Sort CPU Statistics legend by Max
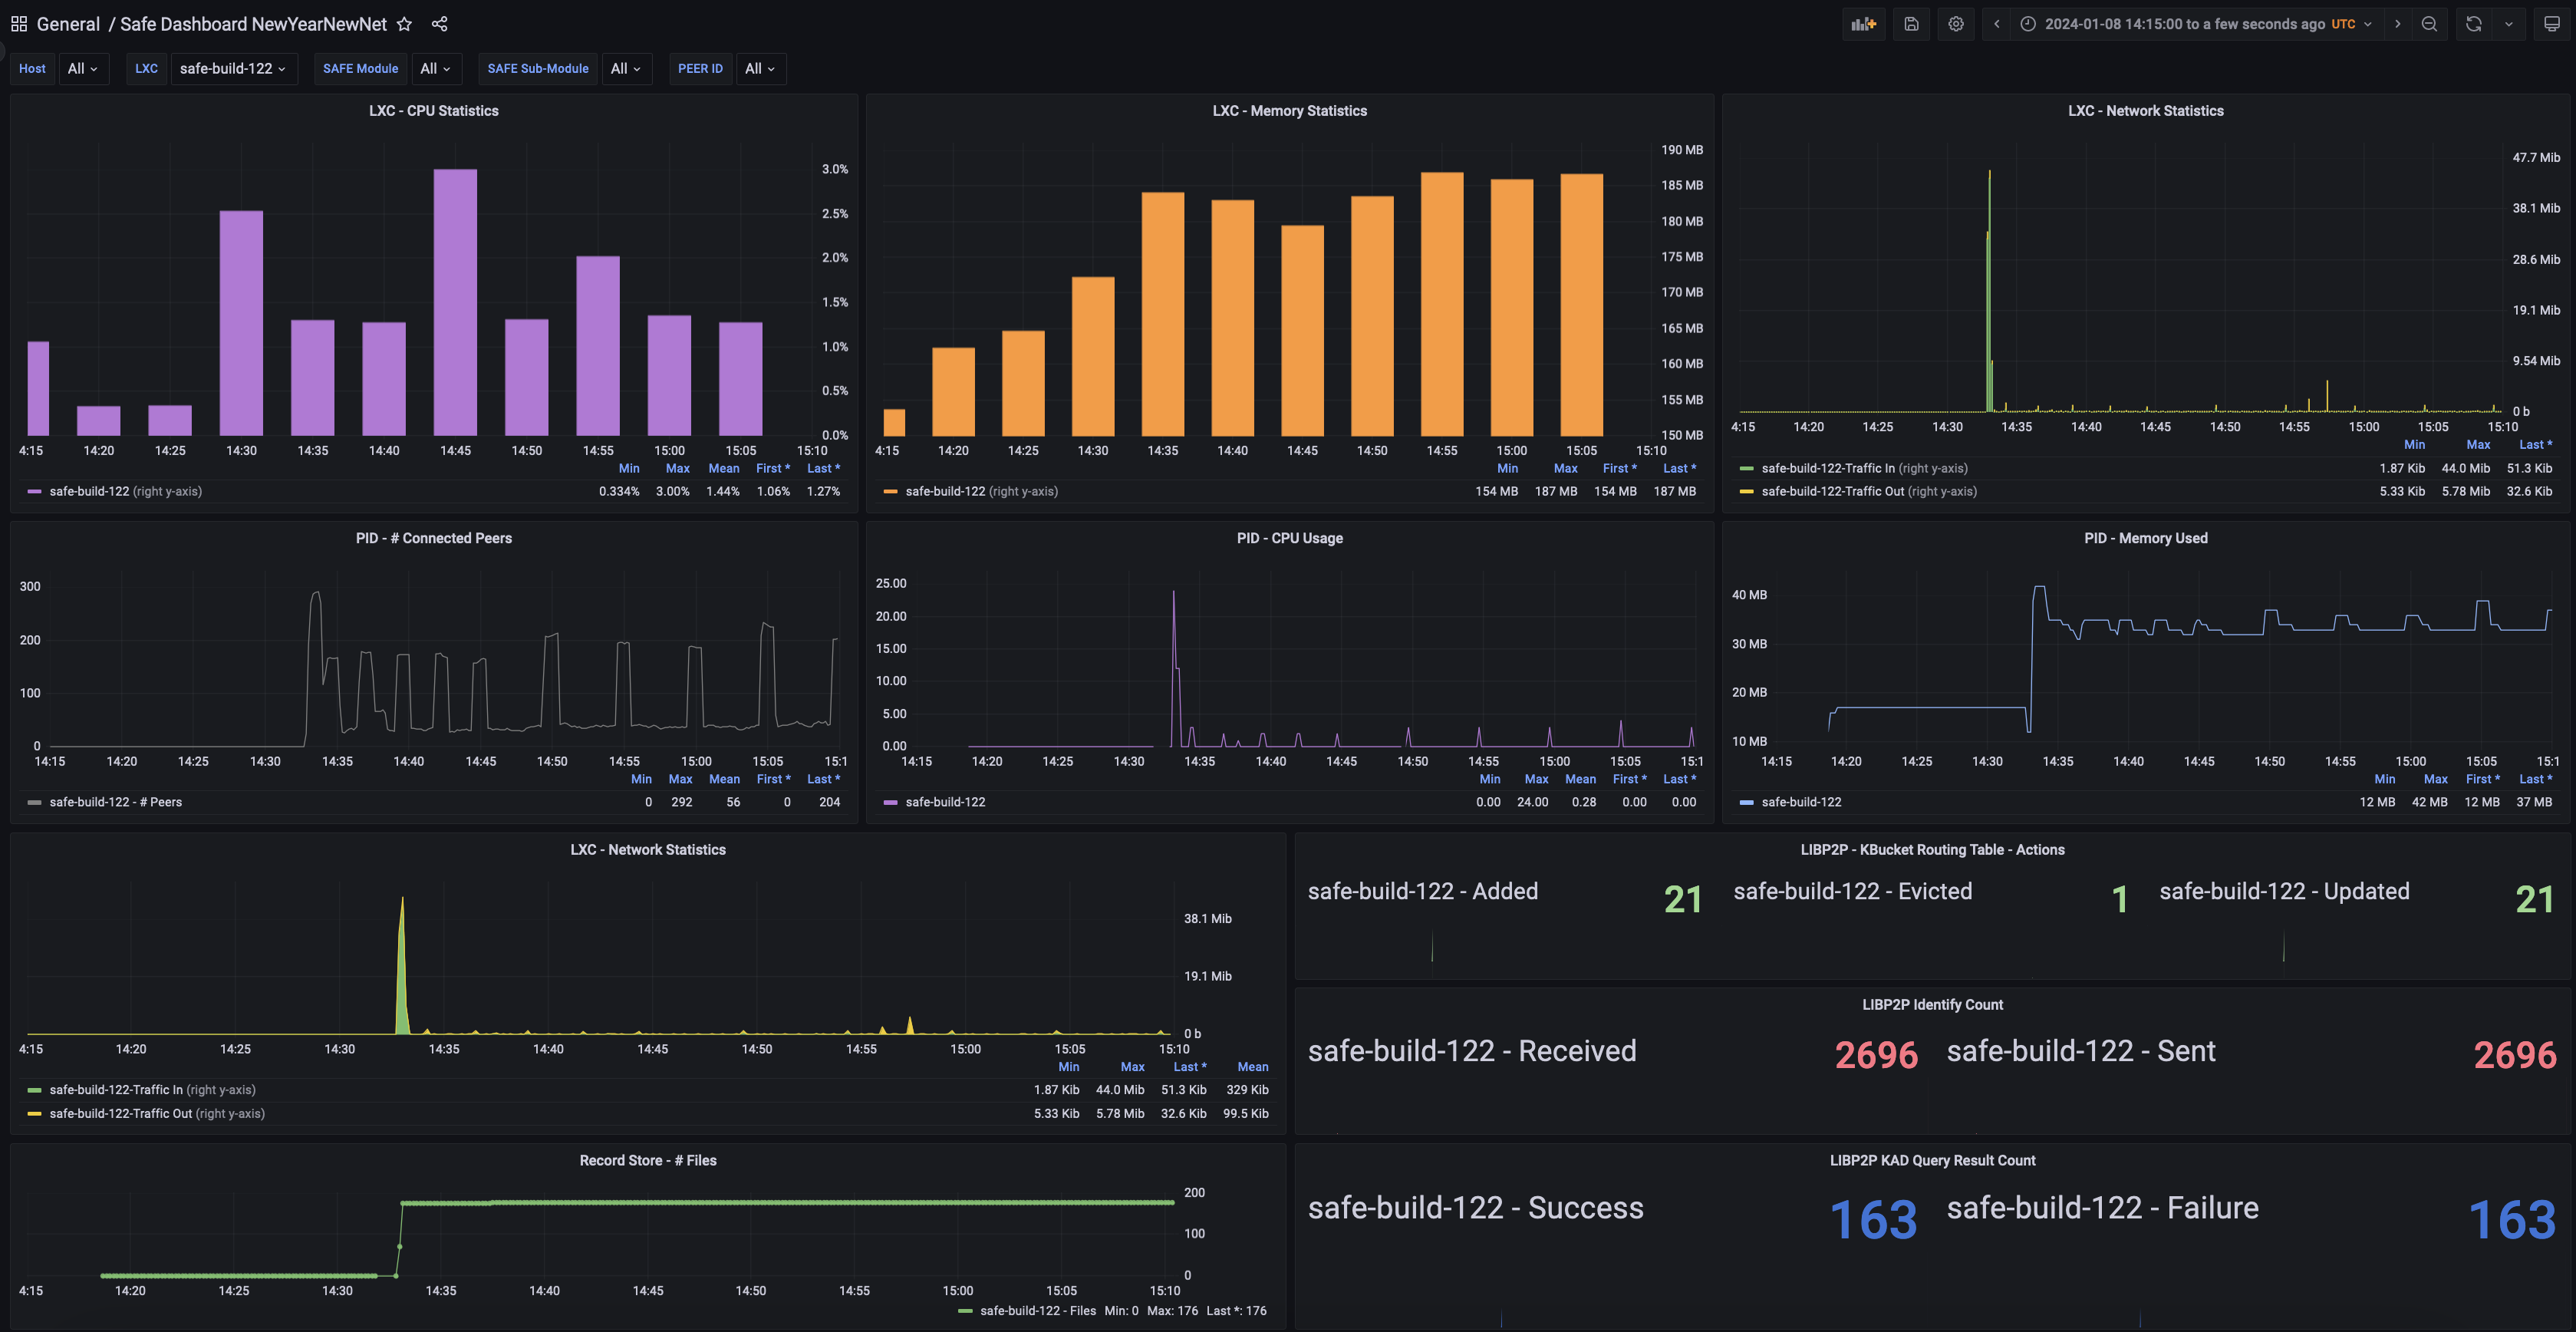Image resolution: width=2576 pixels, height=1332 pixels. click(677, 468)
